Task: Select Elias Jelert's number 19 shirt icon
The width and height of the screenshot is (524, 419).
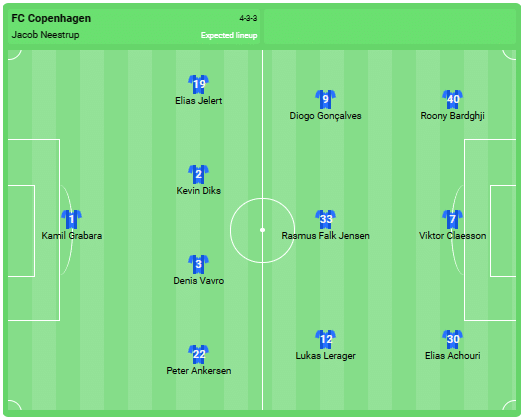Action: coord(199,85)
